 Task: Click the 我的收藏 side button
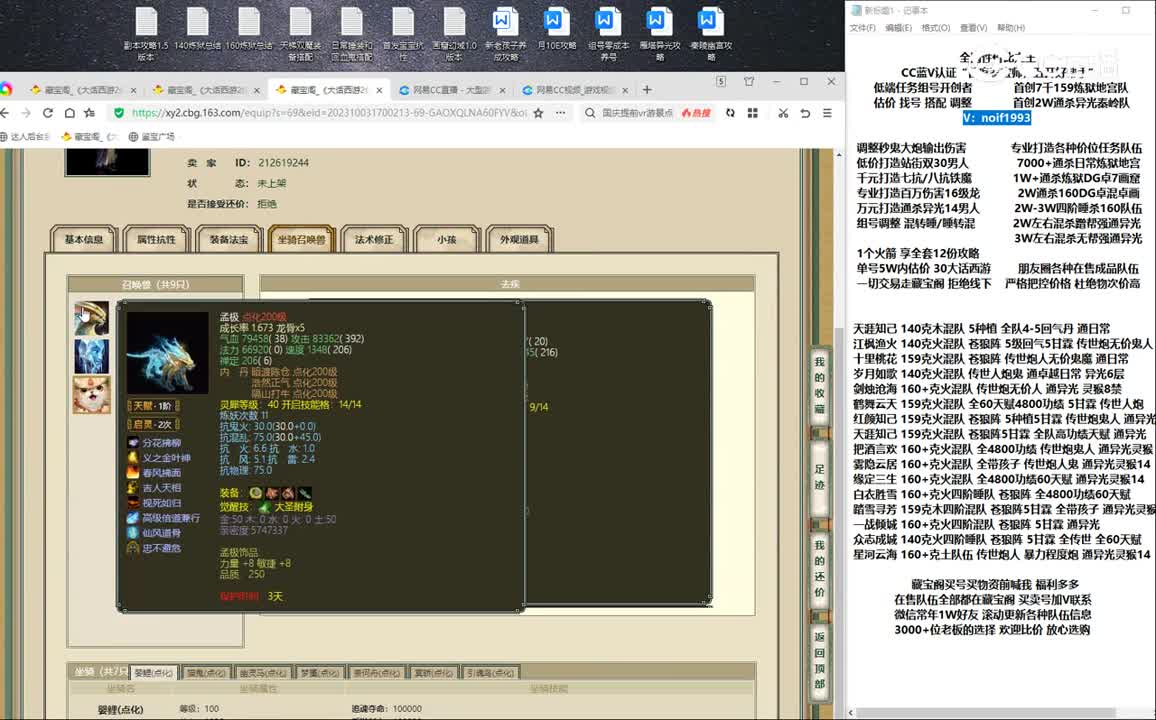[x=819, y=385]
